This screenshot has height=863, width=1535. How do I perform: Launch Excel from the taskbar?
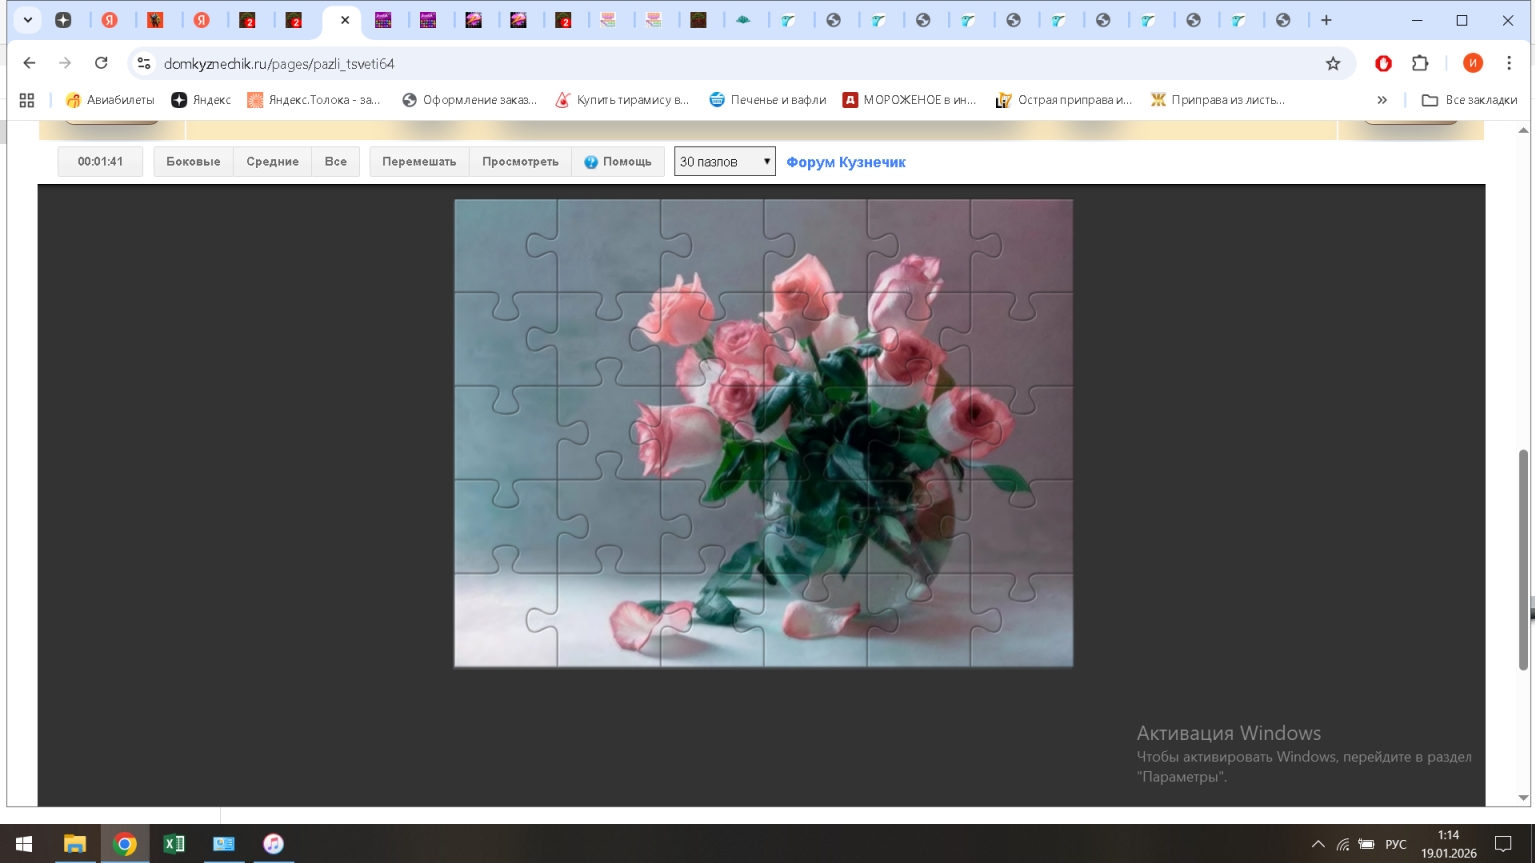click(174, 844)
